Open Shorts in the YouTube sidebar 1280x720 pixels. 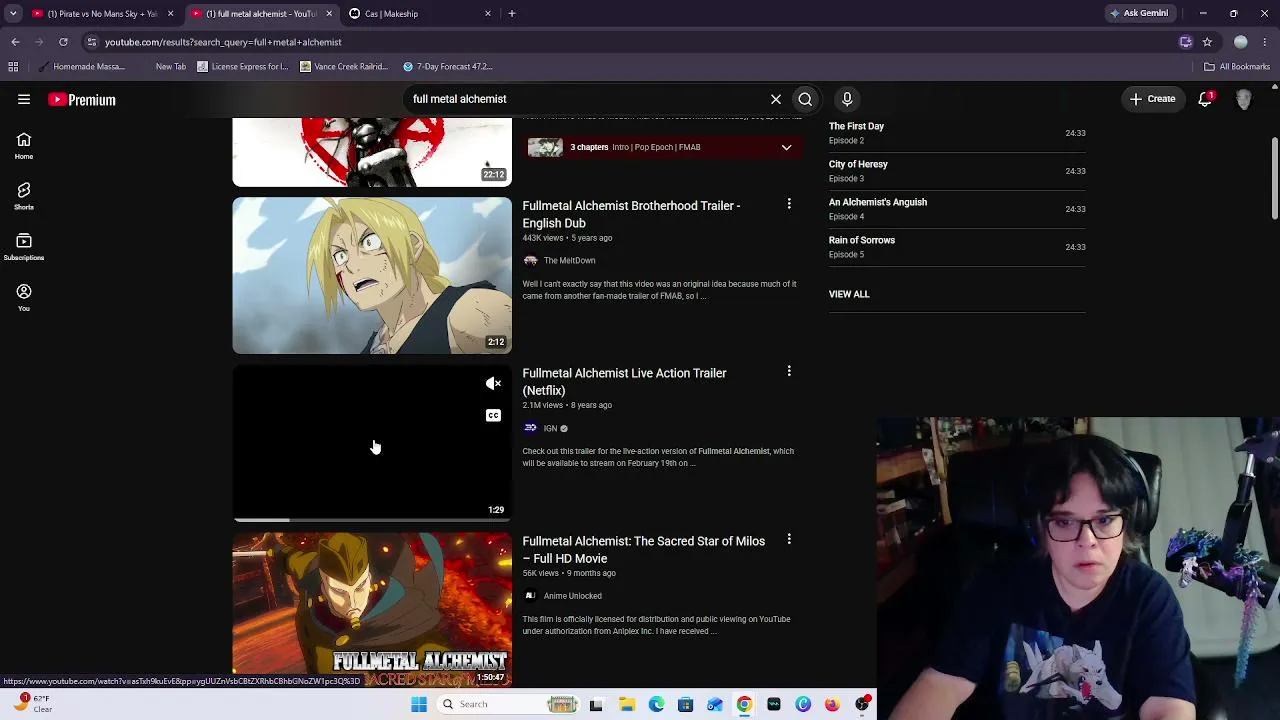24,196
